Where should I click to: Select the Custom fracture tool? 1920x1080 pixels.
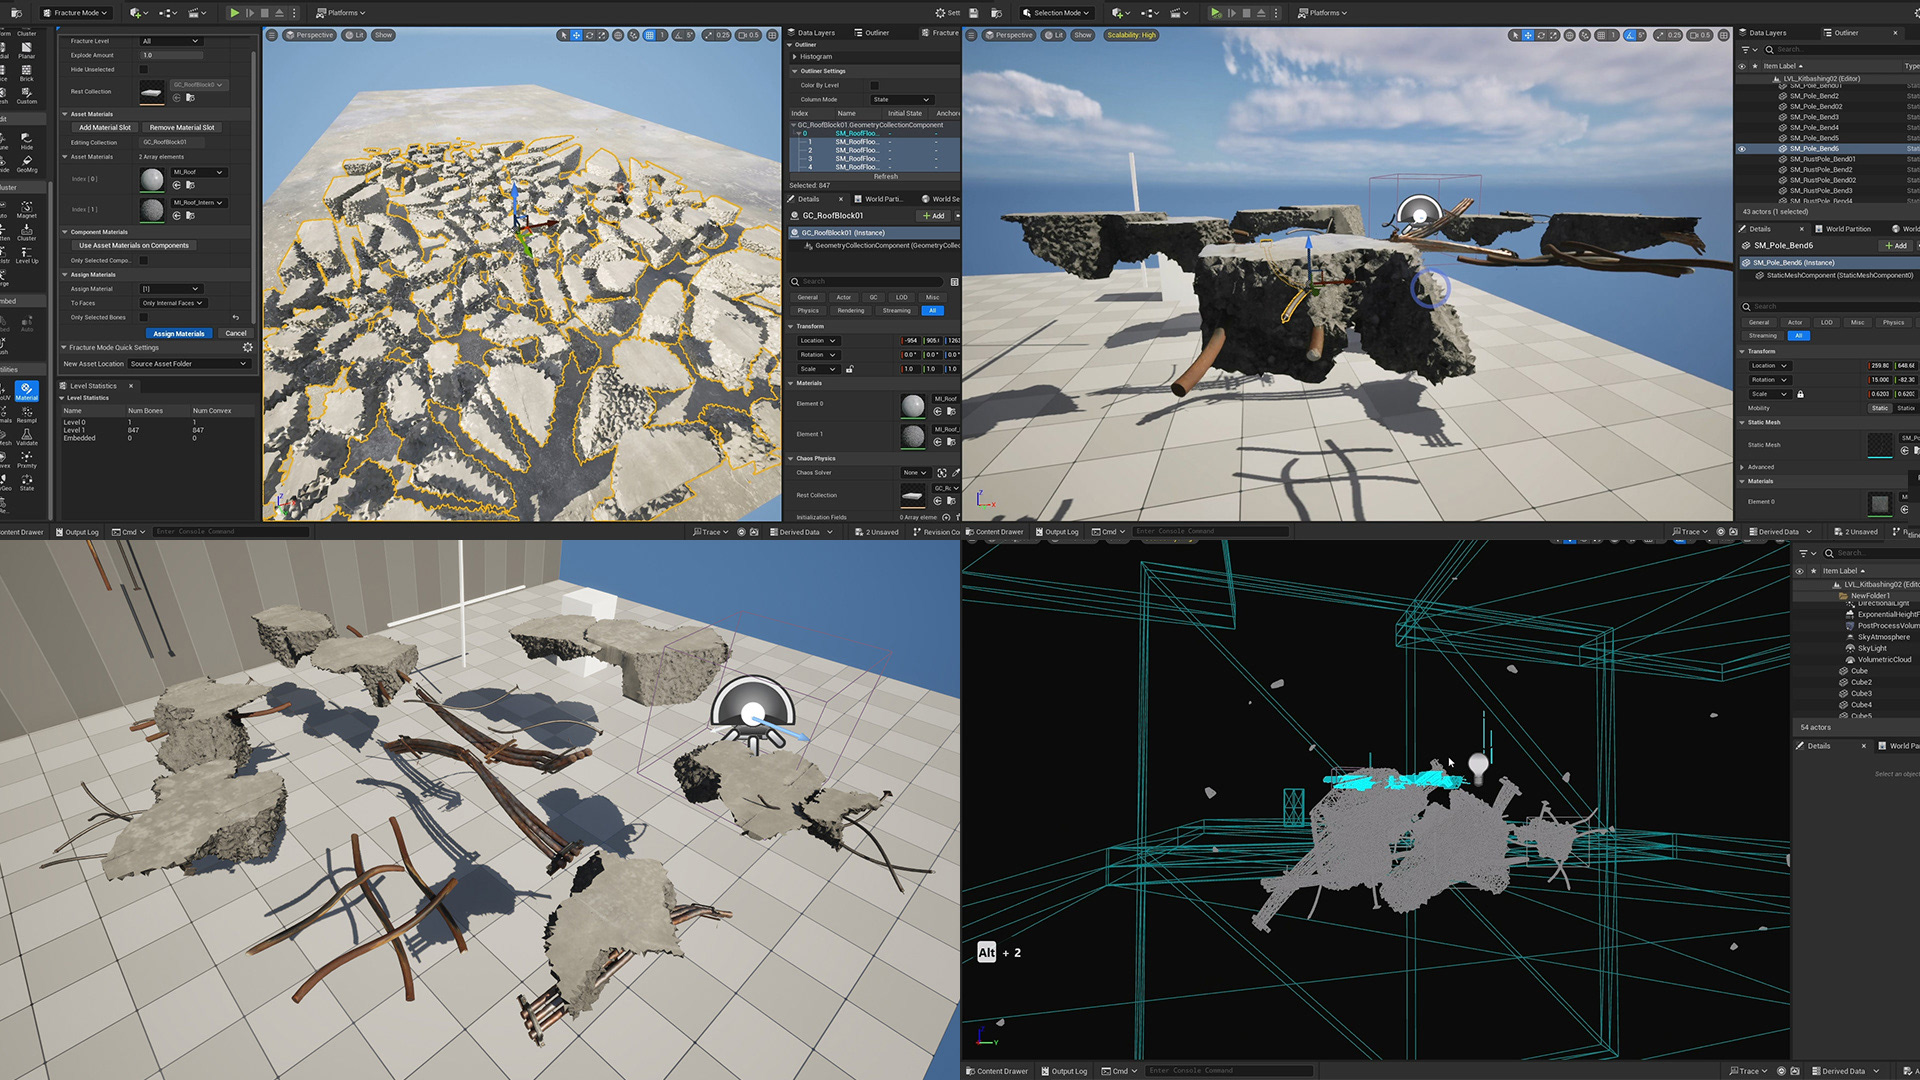click(x=27, y=95)
